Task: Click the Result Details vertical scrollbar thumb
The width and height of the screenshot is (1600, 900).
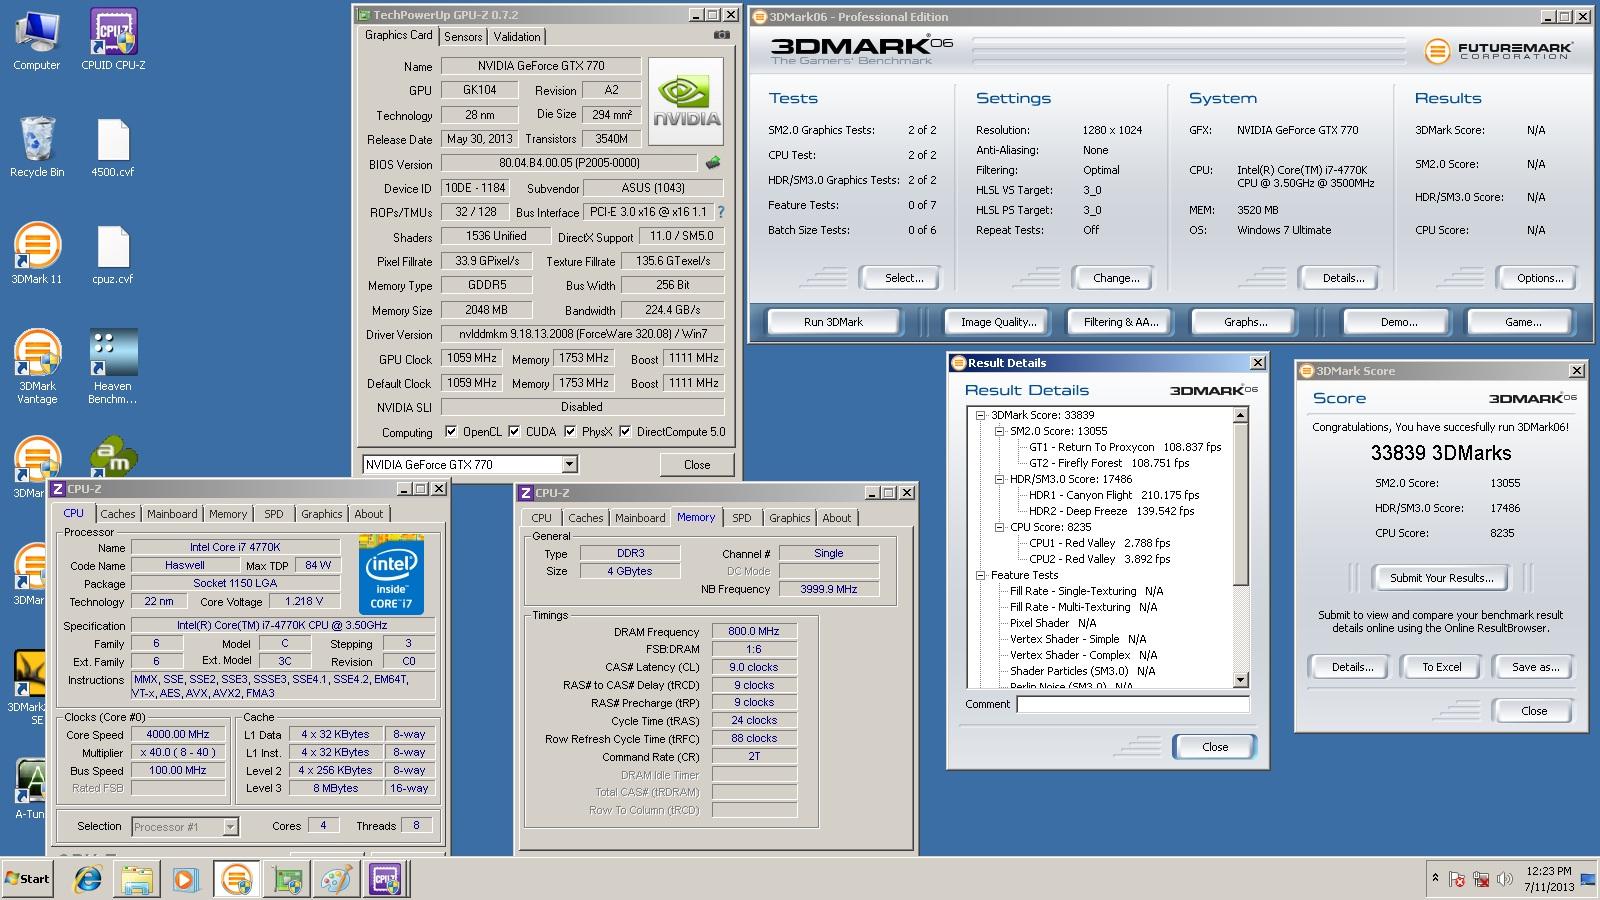Action: (1241, 504)
